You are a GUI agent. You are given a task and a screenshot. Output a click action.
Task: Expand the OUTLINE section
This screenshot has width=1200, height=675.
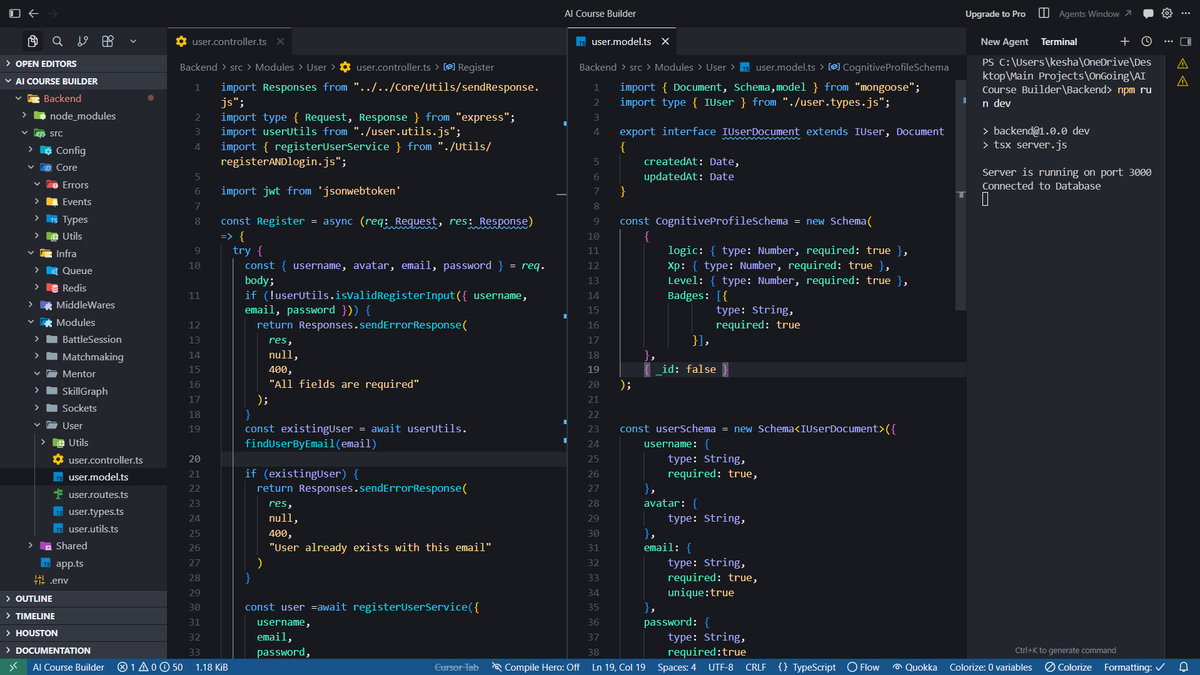83,599
